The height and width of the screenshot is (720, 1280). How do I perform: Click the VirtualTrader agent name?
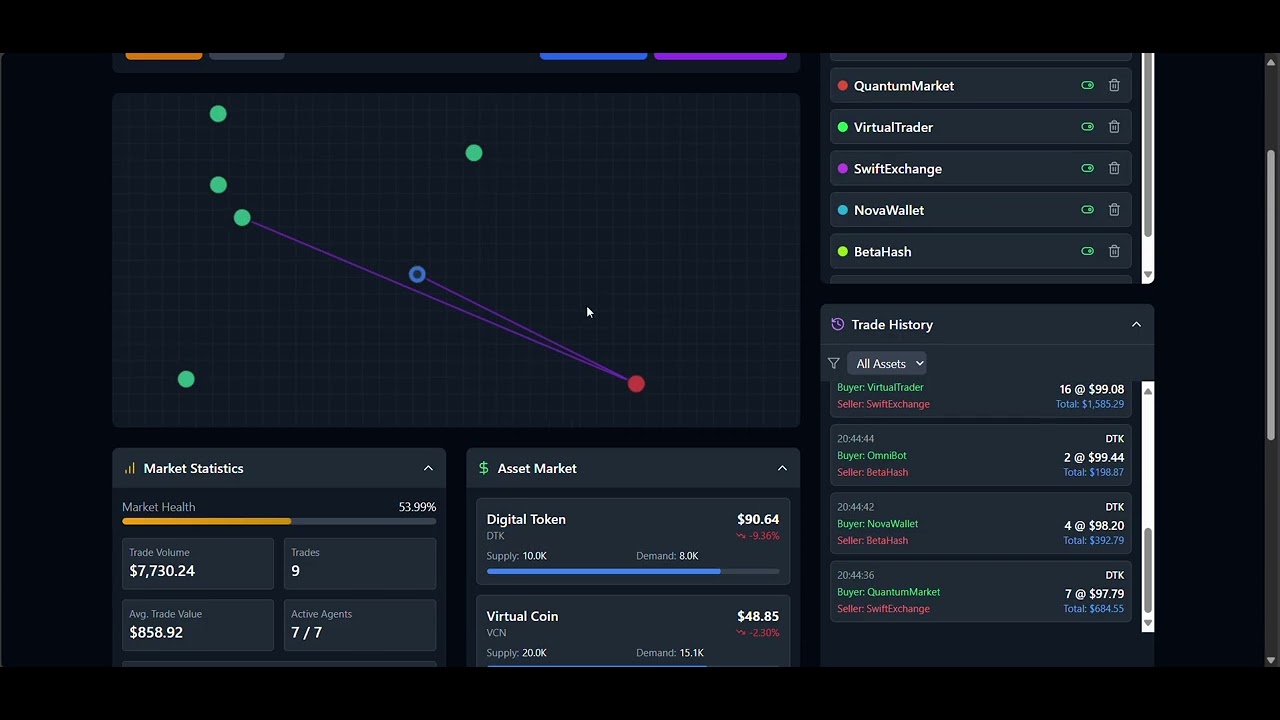893,127
